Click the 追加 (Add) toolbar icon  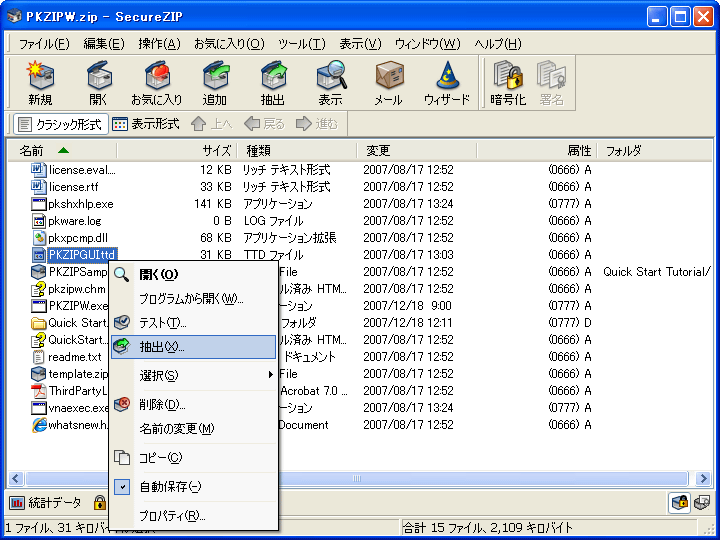215,75
